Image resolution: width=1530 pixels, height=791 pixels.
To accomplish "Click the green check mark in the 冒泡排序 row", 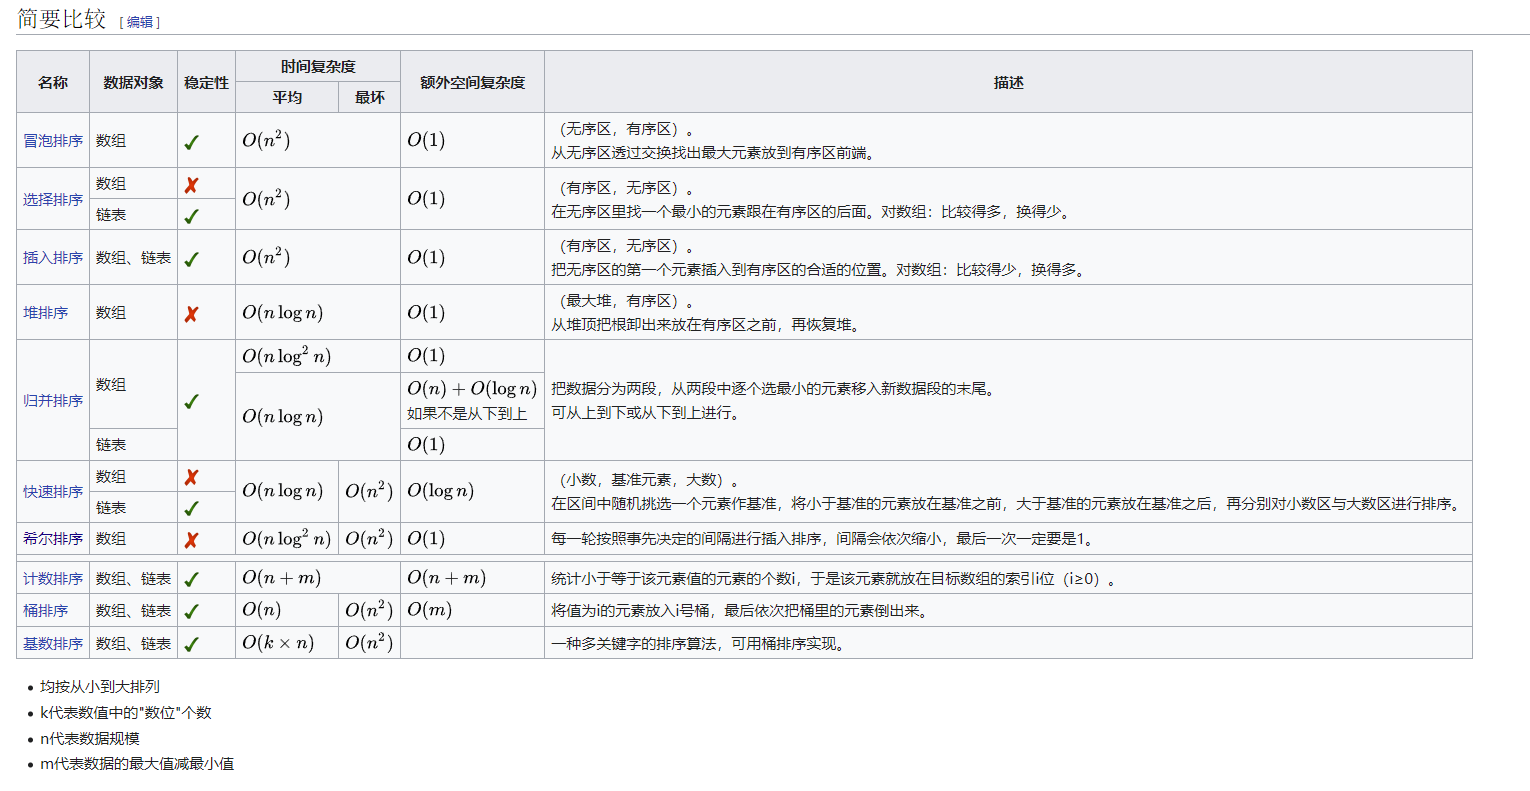I will 191,142.
